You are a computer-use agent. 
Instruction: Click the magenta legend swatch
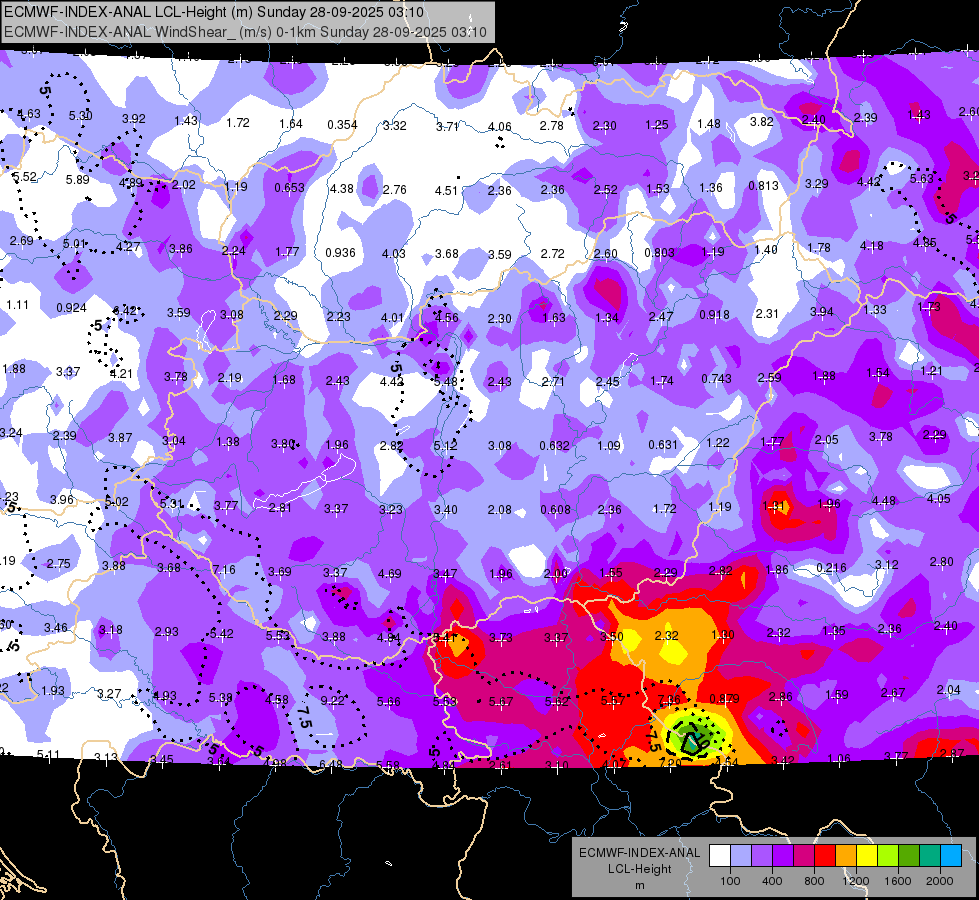(x=804, y=856)
